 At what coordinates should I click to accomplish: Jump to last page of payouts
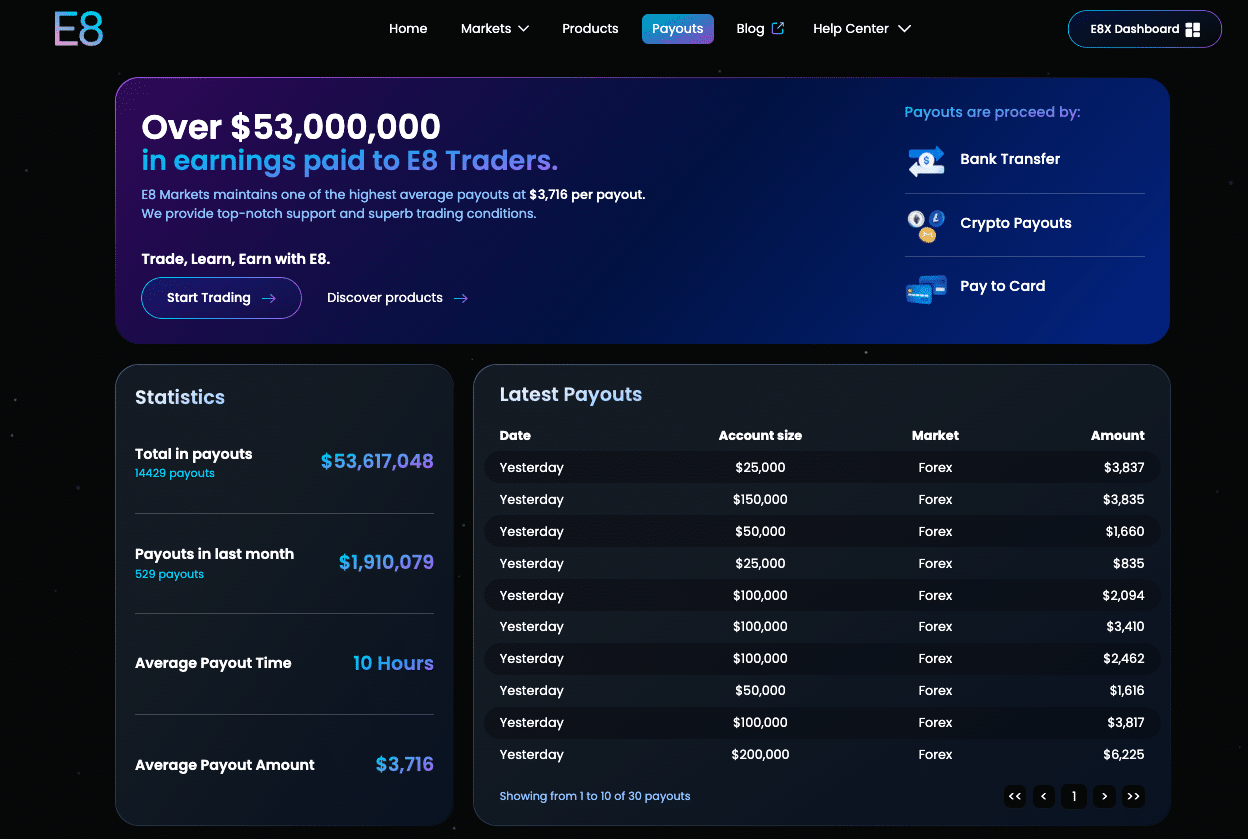(x=1133, y=796)
